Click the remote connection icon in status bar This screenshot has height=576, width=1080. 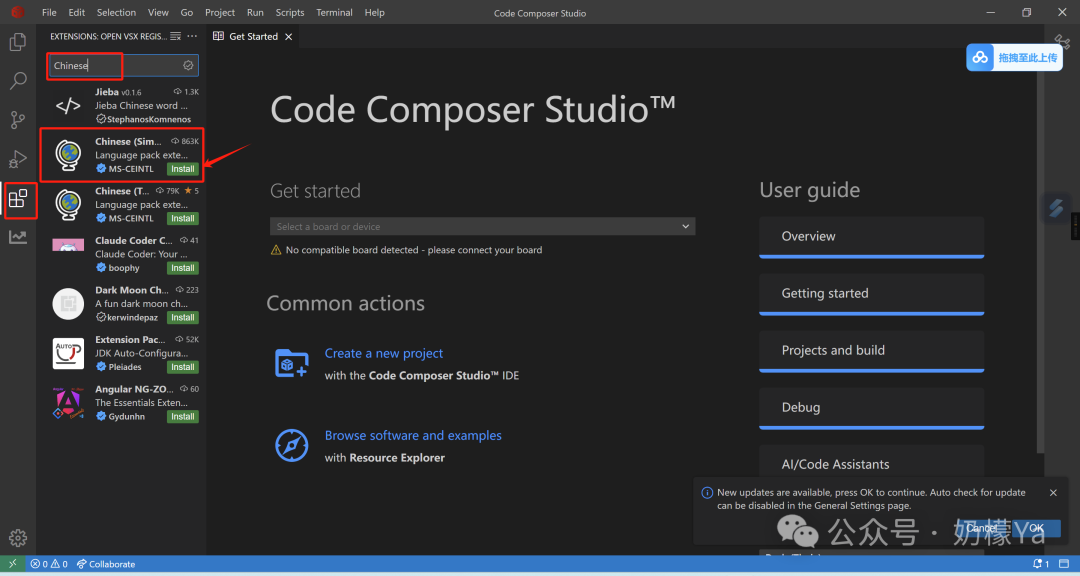click(12, 564)
